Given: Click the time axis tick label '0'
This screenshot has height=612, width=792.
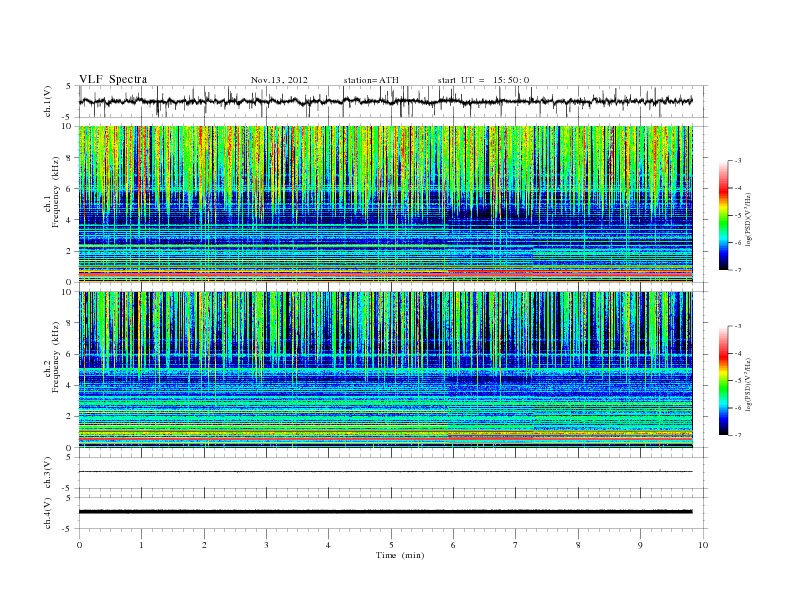Looking at the screenshot, I should (79, 545).
